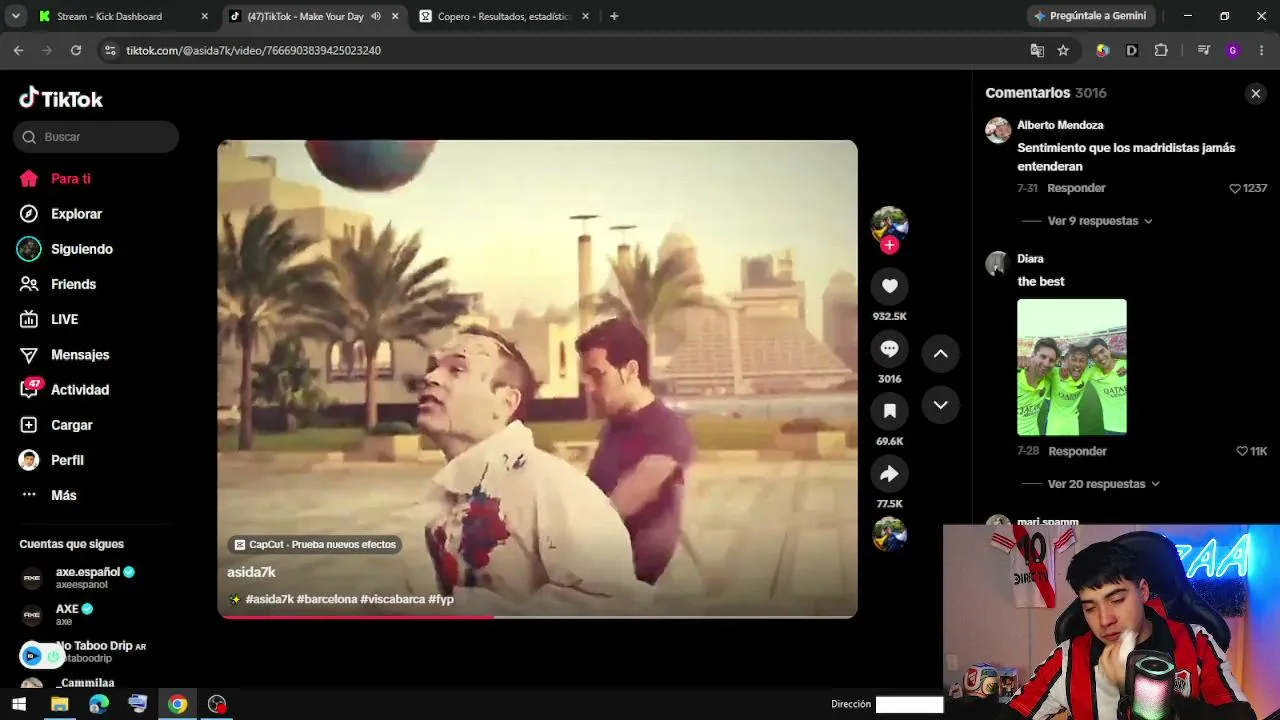Close the Comentarios panel
Screen dimensions: 1280x720
point(1255,93)
